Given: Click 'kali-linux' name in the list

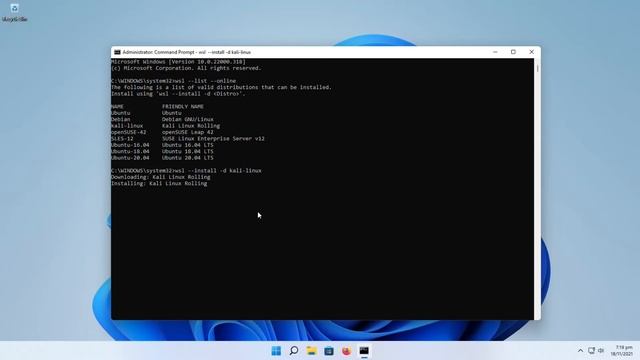Looking at the screenshot, I should 127,126.
